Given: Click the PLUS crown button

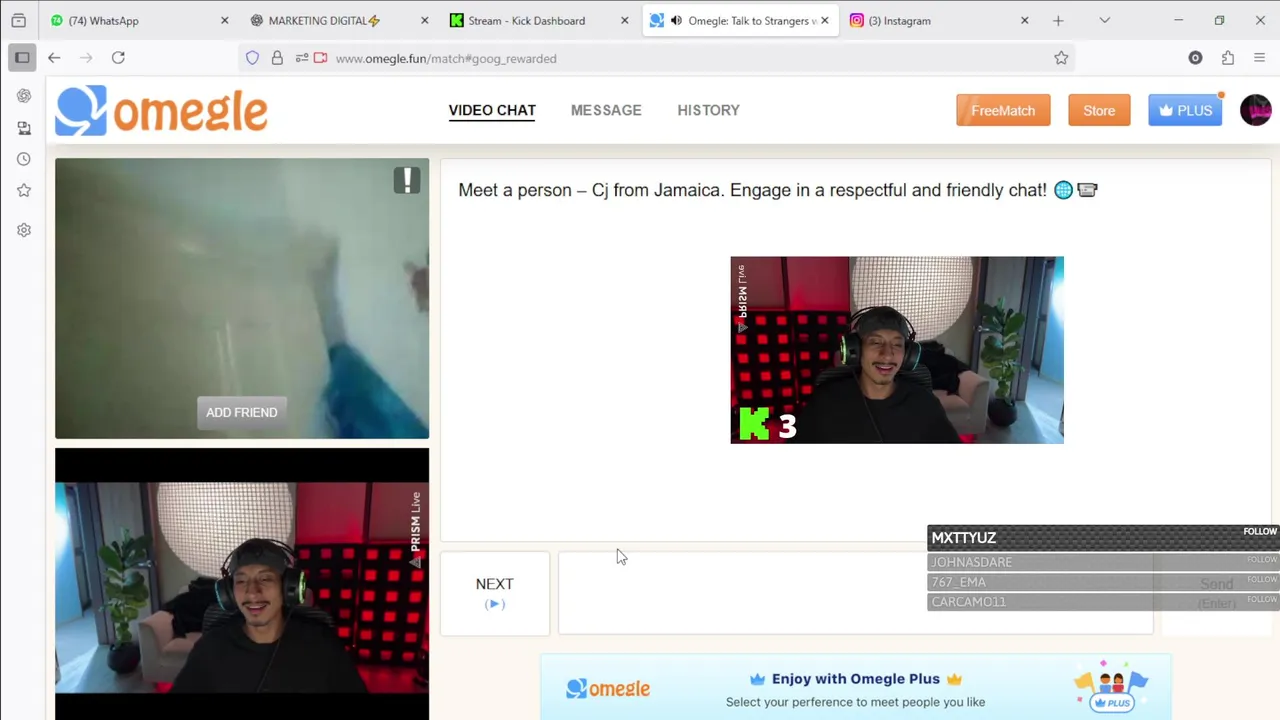Looking at the screenshot, I should coord(1185,110).
